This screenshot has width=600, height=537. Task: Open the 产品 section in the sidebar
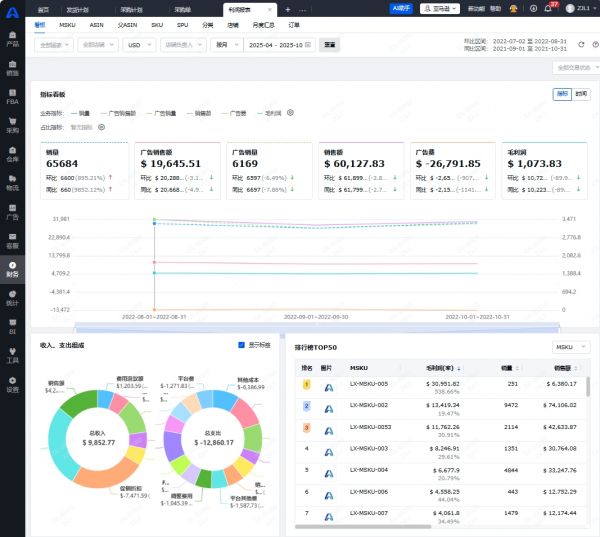click(x=12, y=40)
